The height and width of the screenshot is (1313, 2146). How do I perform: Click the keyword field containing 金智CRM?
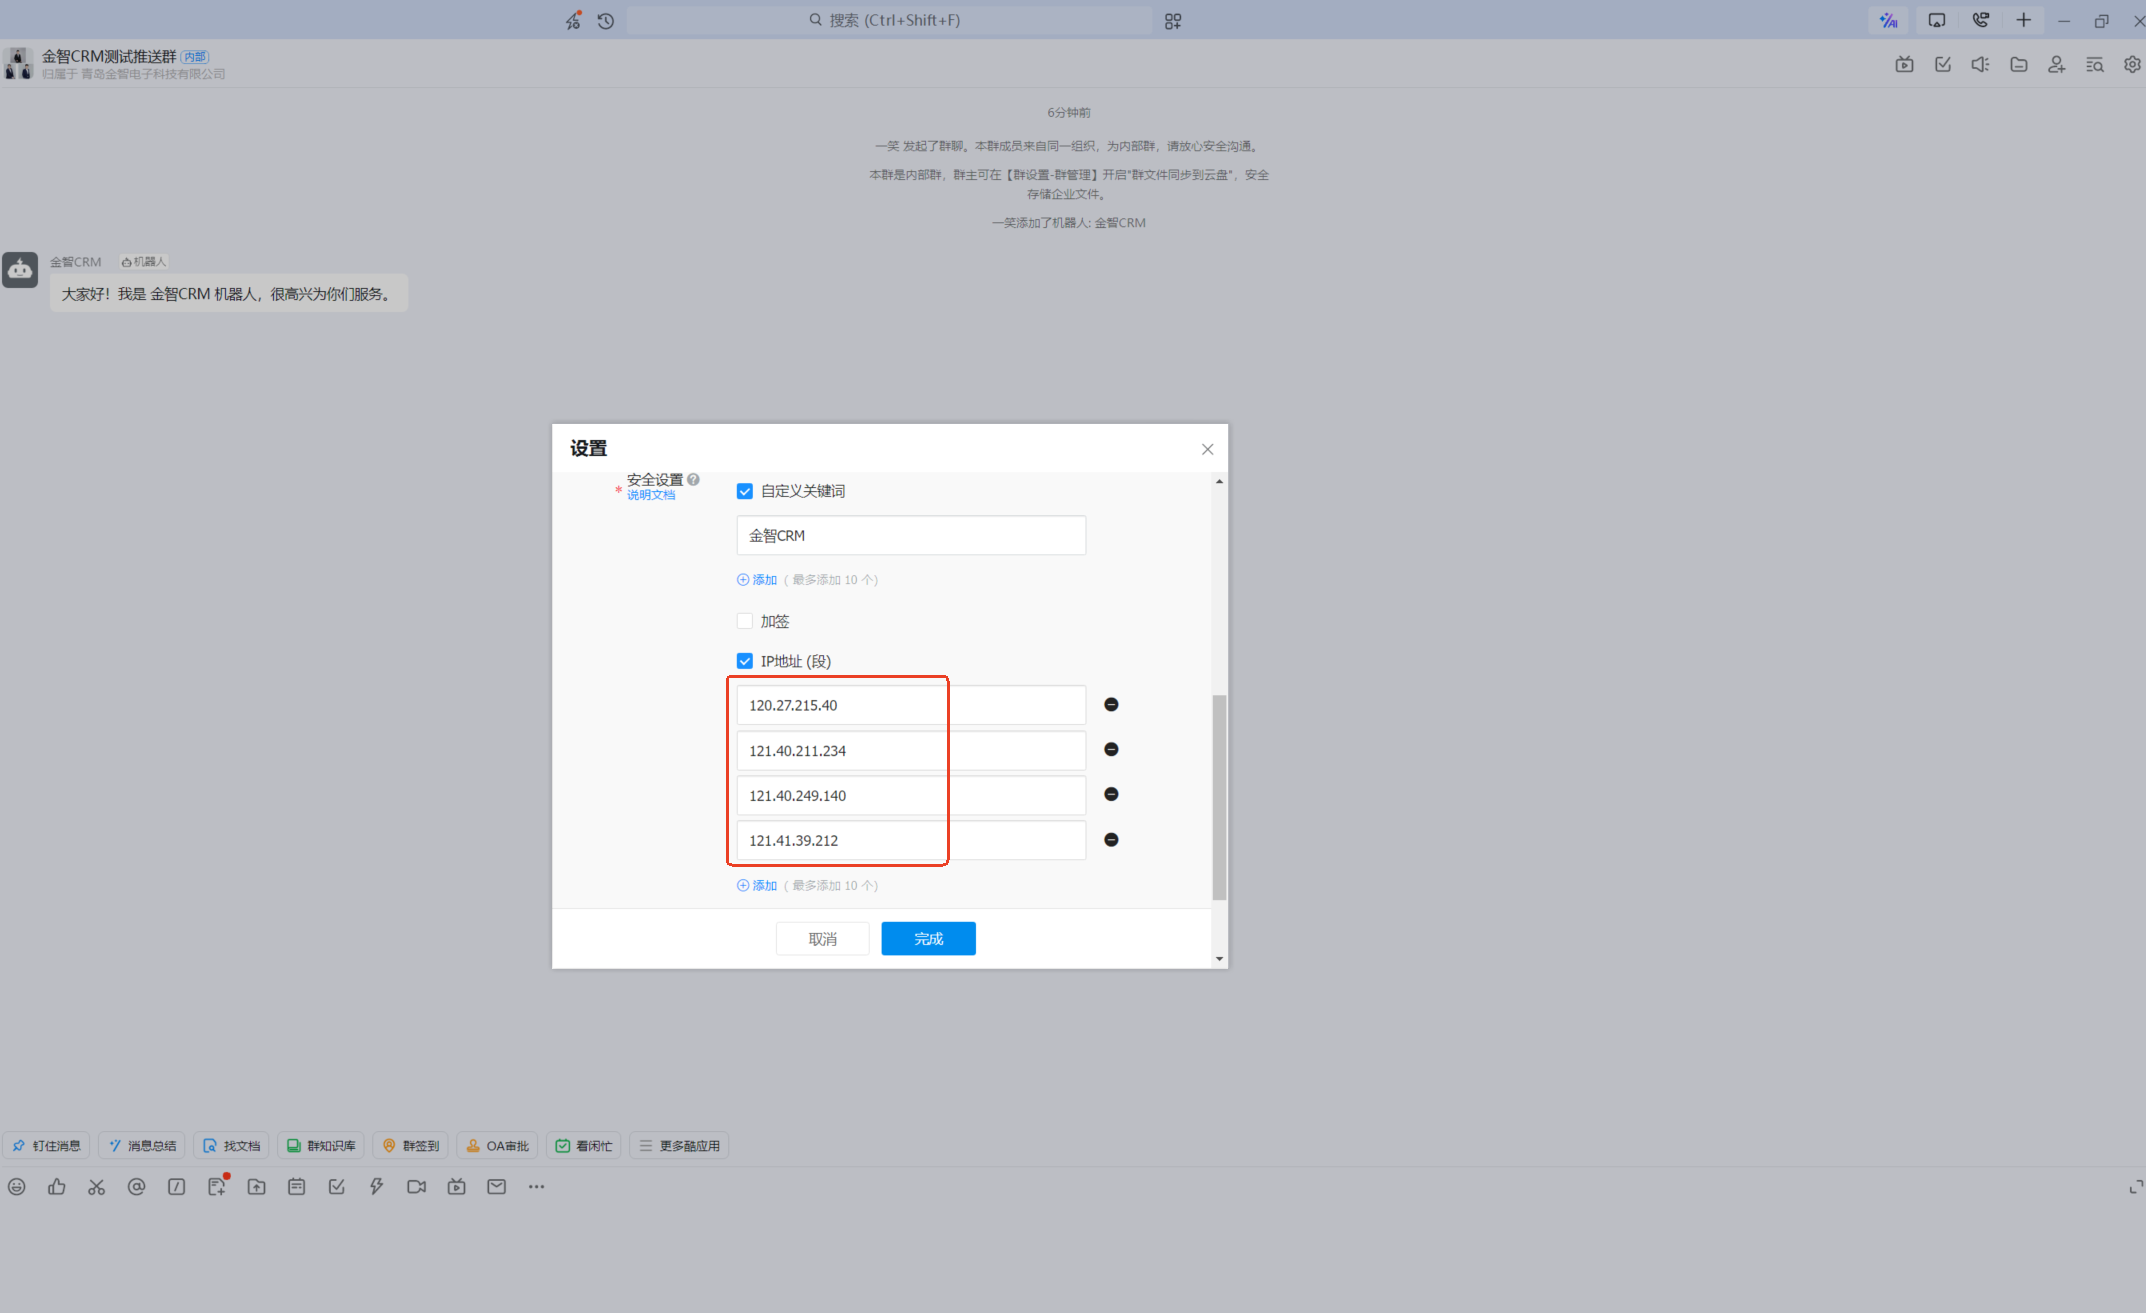point(911,535)
